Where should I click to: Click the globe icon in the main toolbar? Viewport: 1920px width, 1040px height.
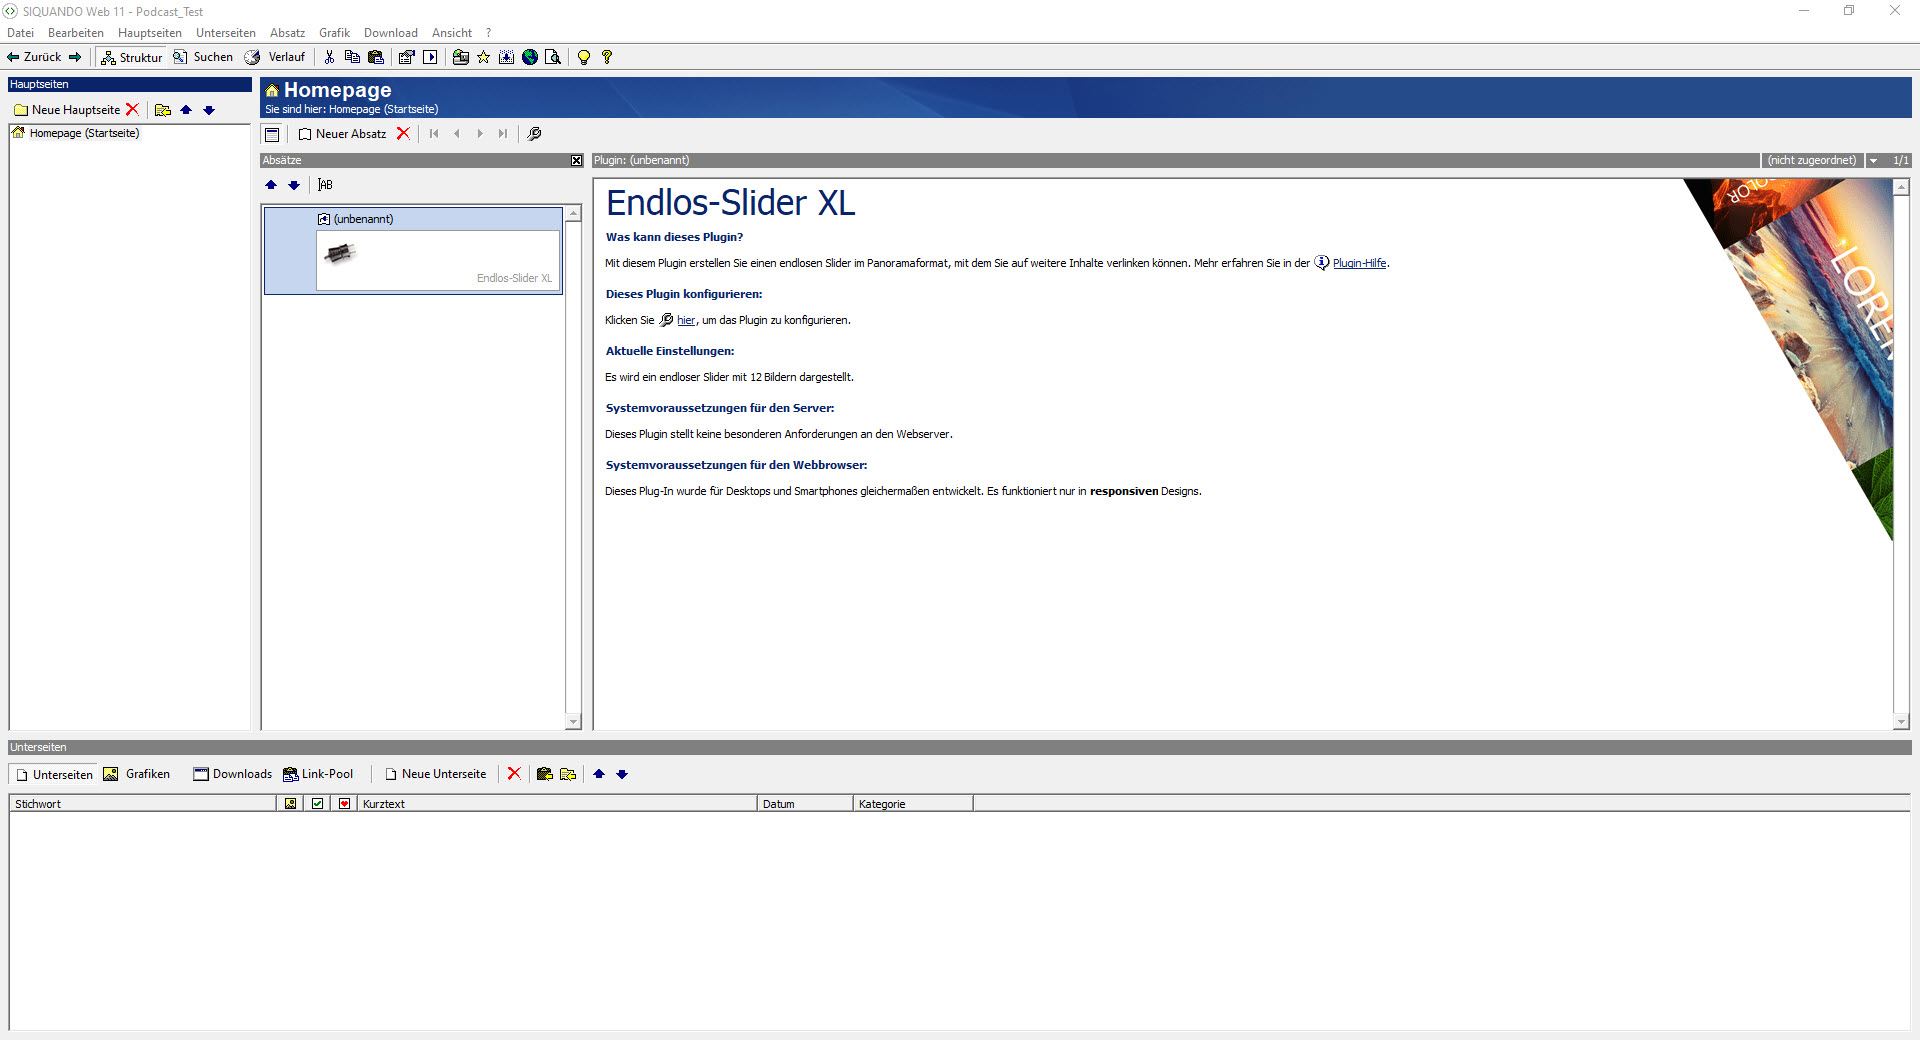[x=530, y=57]
